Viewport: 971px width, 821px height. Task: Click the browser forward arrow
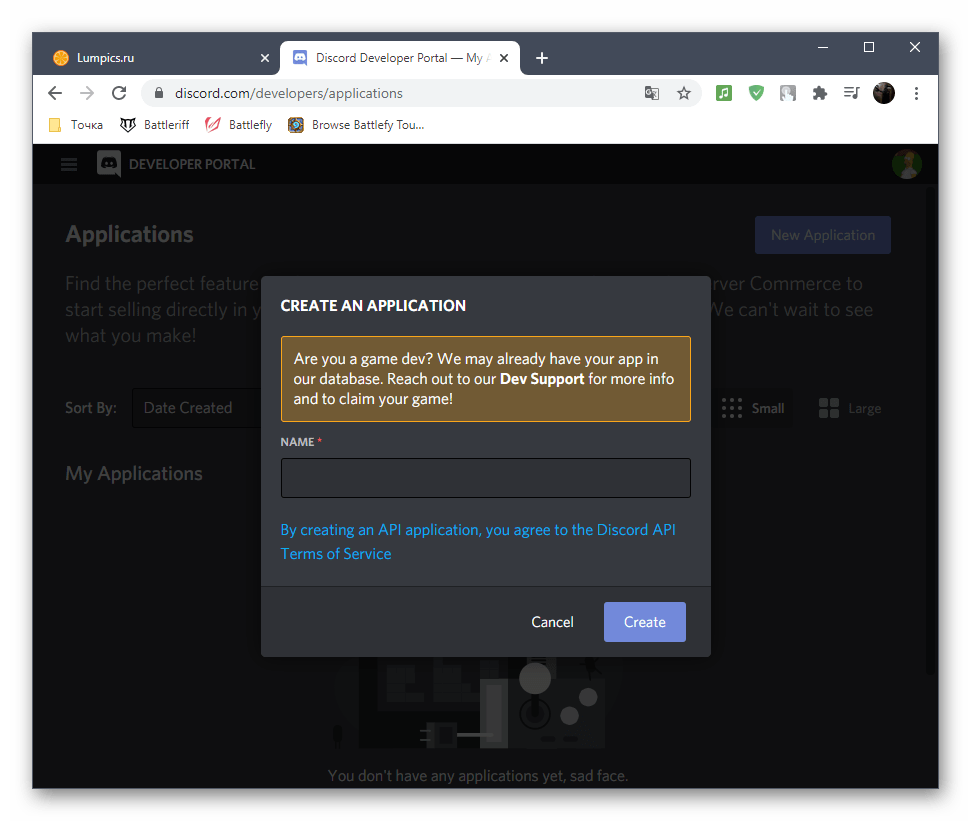coord(87,93)
